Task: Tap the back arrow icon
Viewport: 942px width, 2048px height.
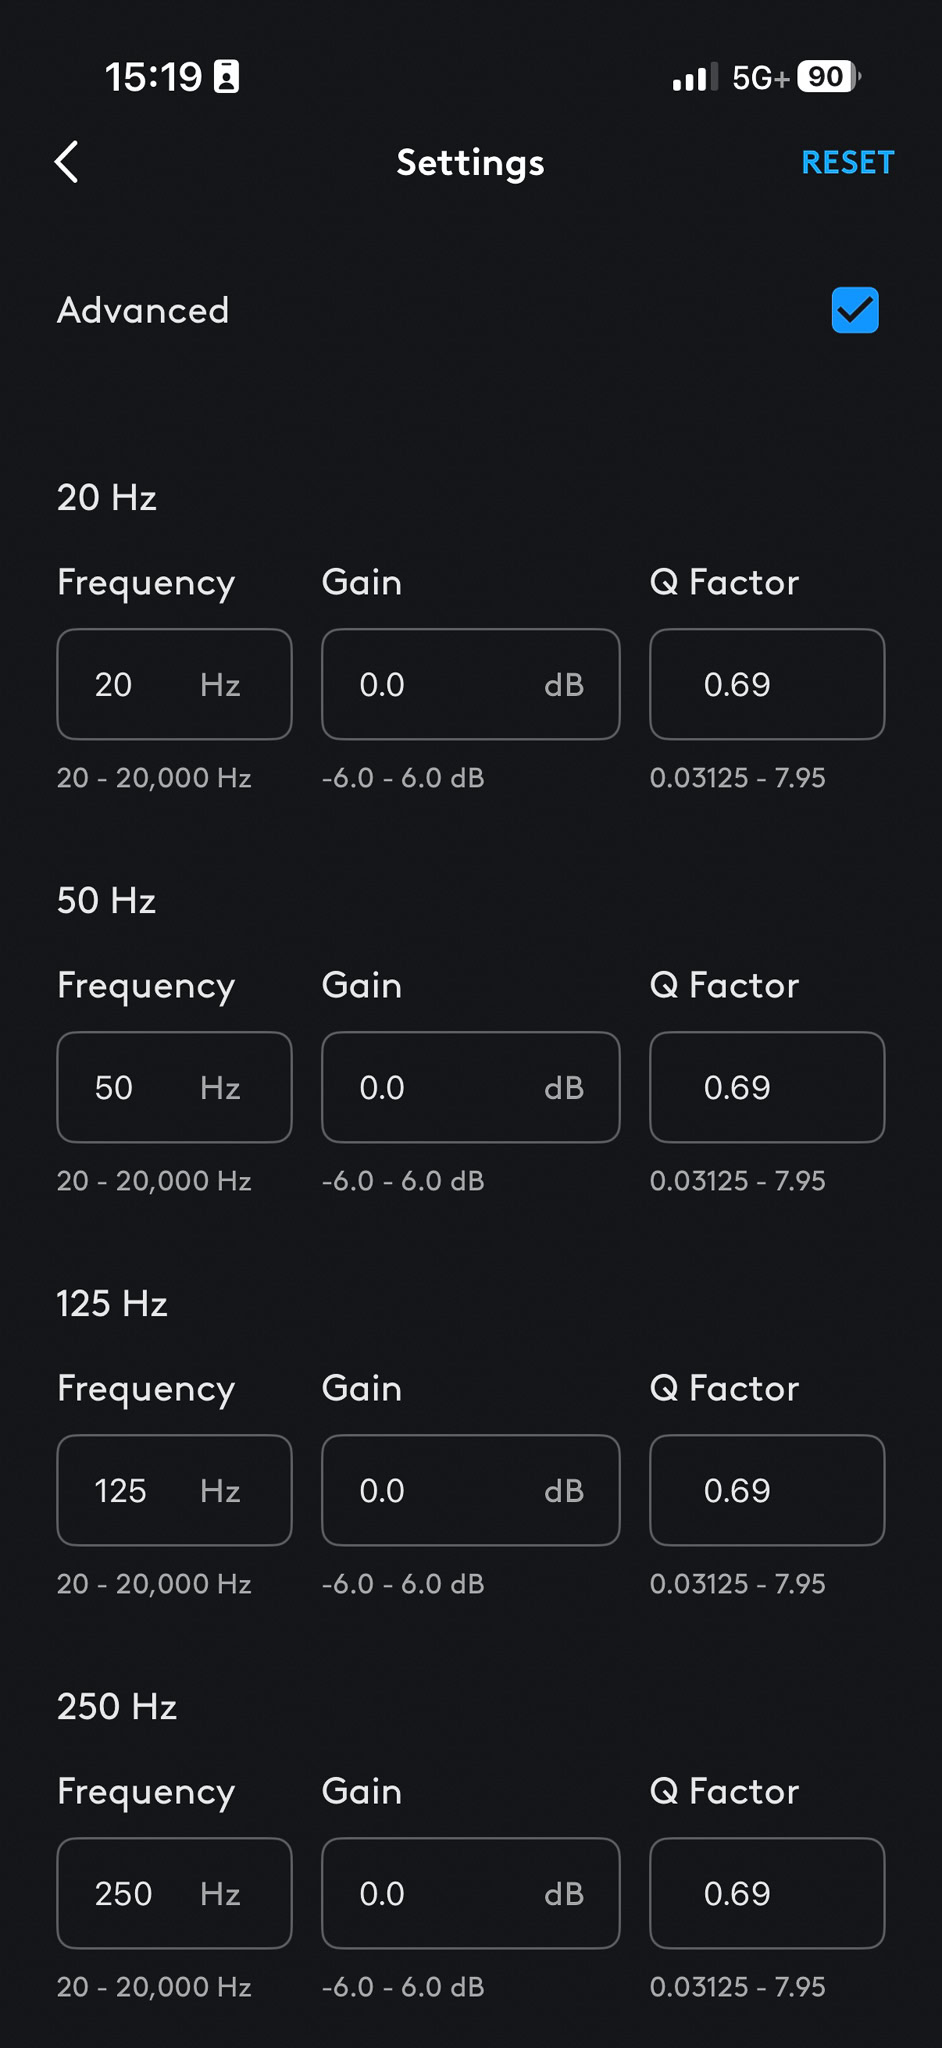Action: [x=67, y=162]
